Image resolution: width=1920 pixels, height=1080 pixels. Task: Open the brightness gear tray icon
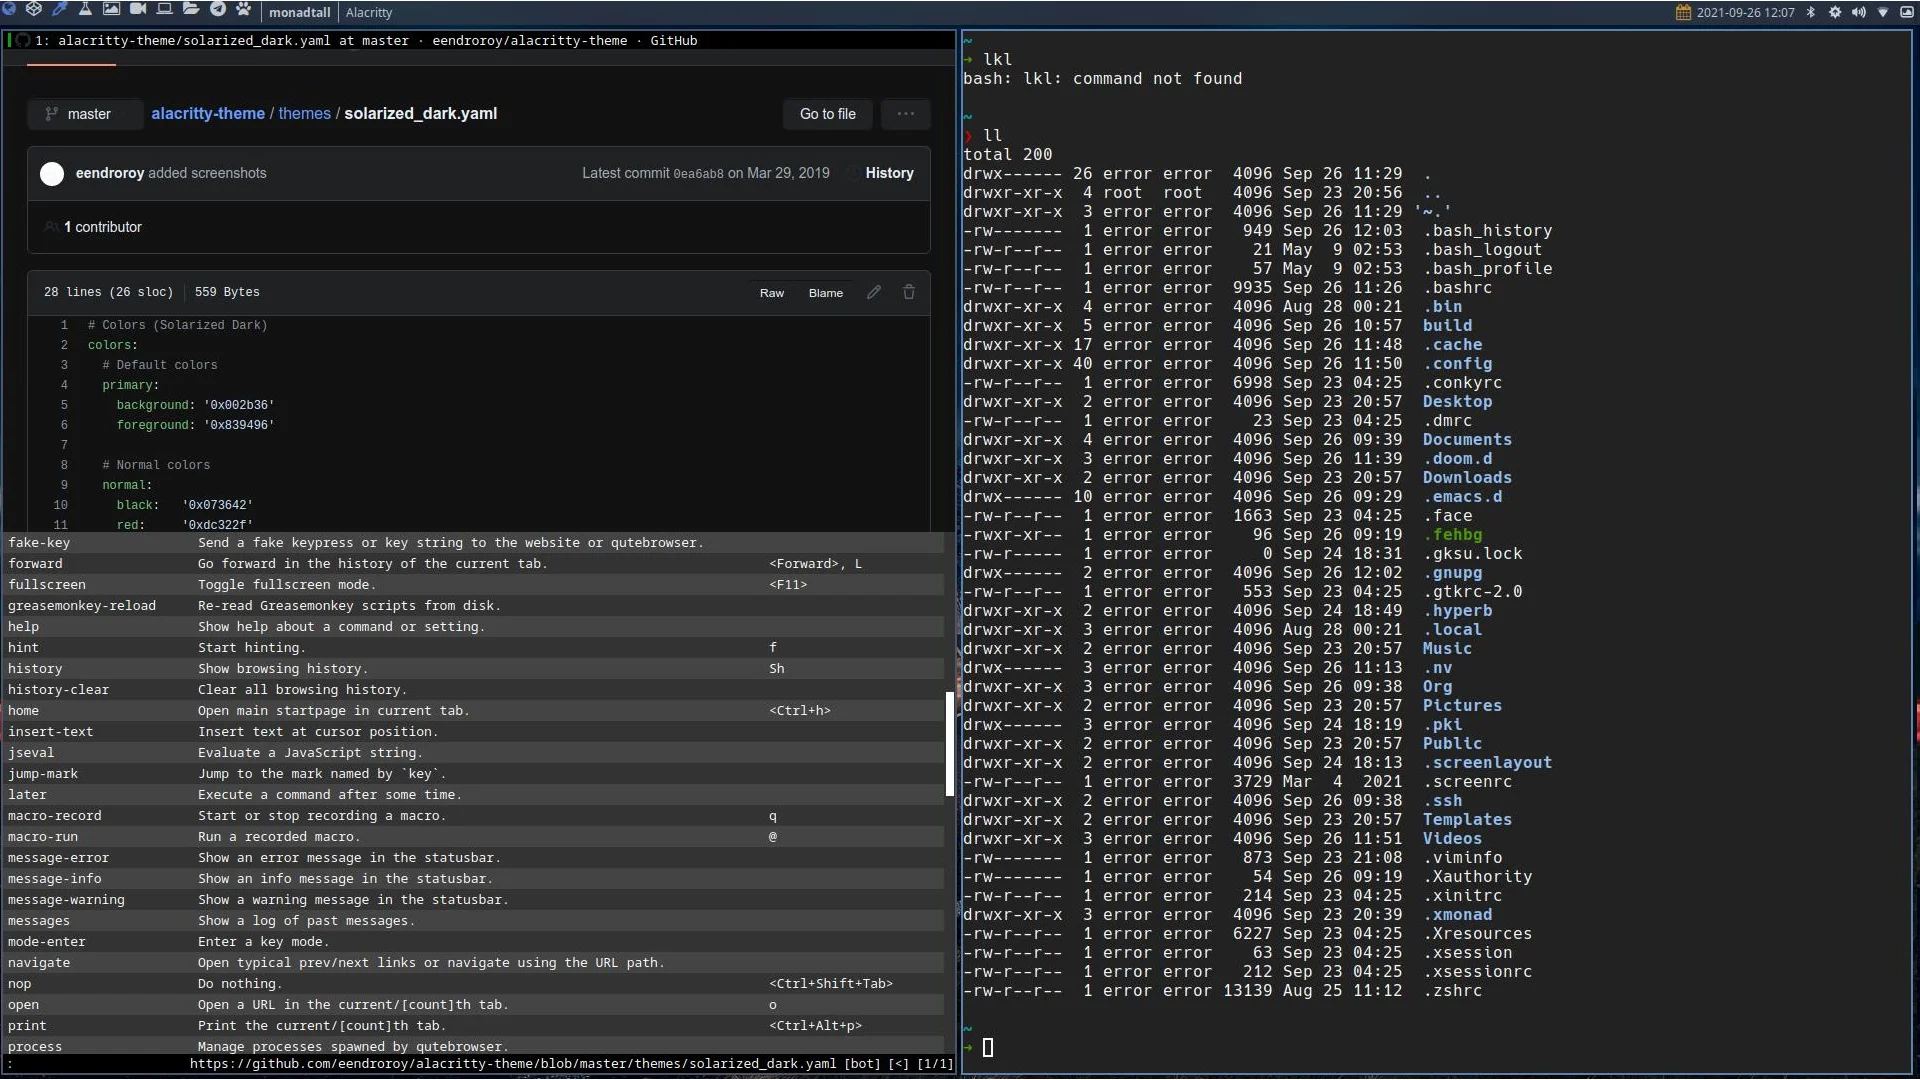click(x=1835, y=12)
